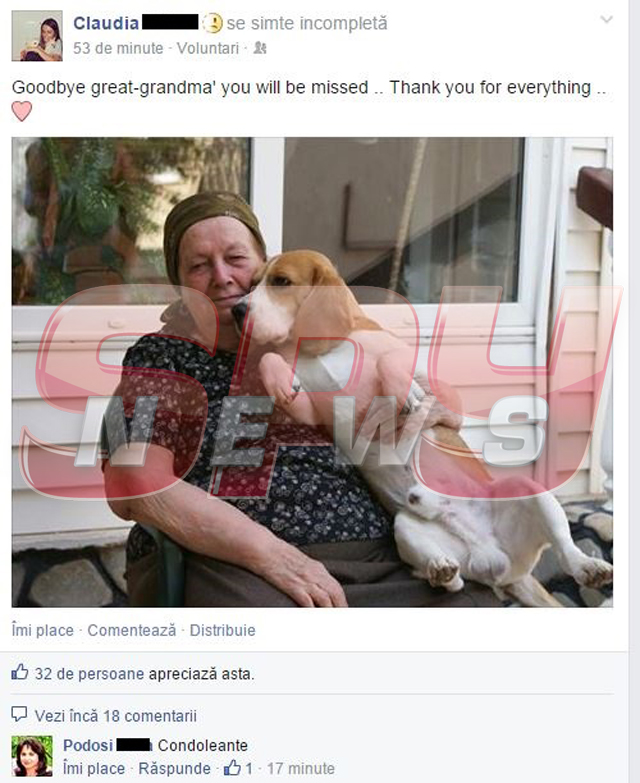Screen dimensions: 640x783
Task: Open the post options chevron menu
Action: point(606,20)
